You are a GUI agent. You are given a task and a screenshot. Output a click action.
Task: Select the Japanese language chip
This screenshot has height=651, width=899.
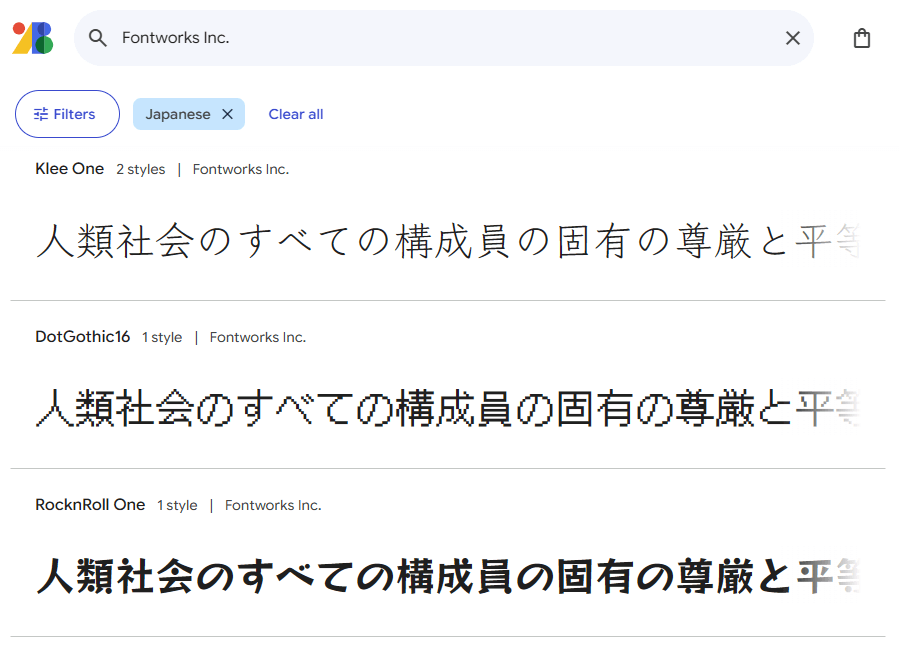(x=178, y=114)
